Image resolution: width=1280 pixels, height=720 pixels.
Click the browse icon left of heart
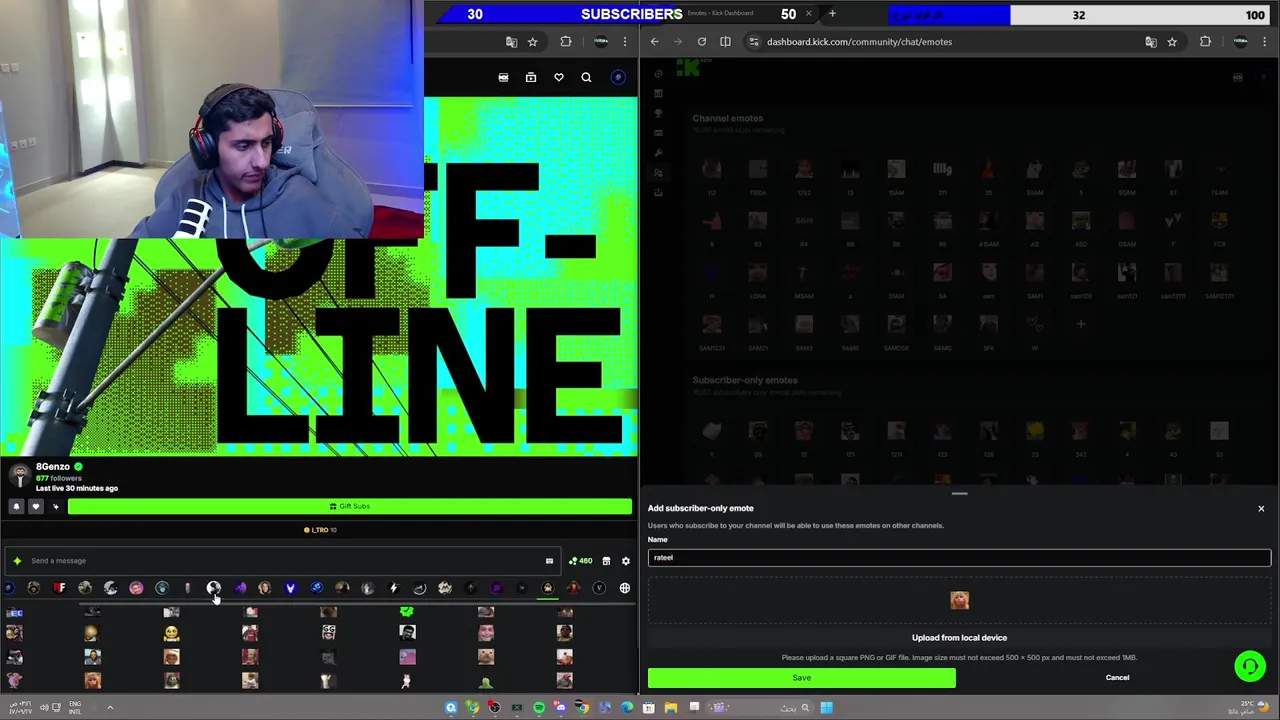(531, 77)
